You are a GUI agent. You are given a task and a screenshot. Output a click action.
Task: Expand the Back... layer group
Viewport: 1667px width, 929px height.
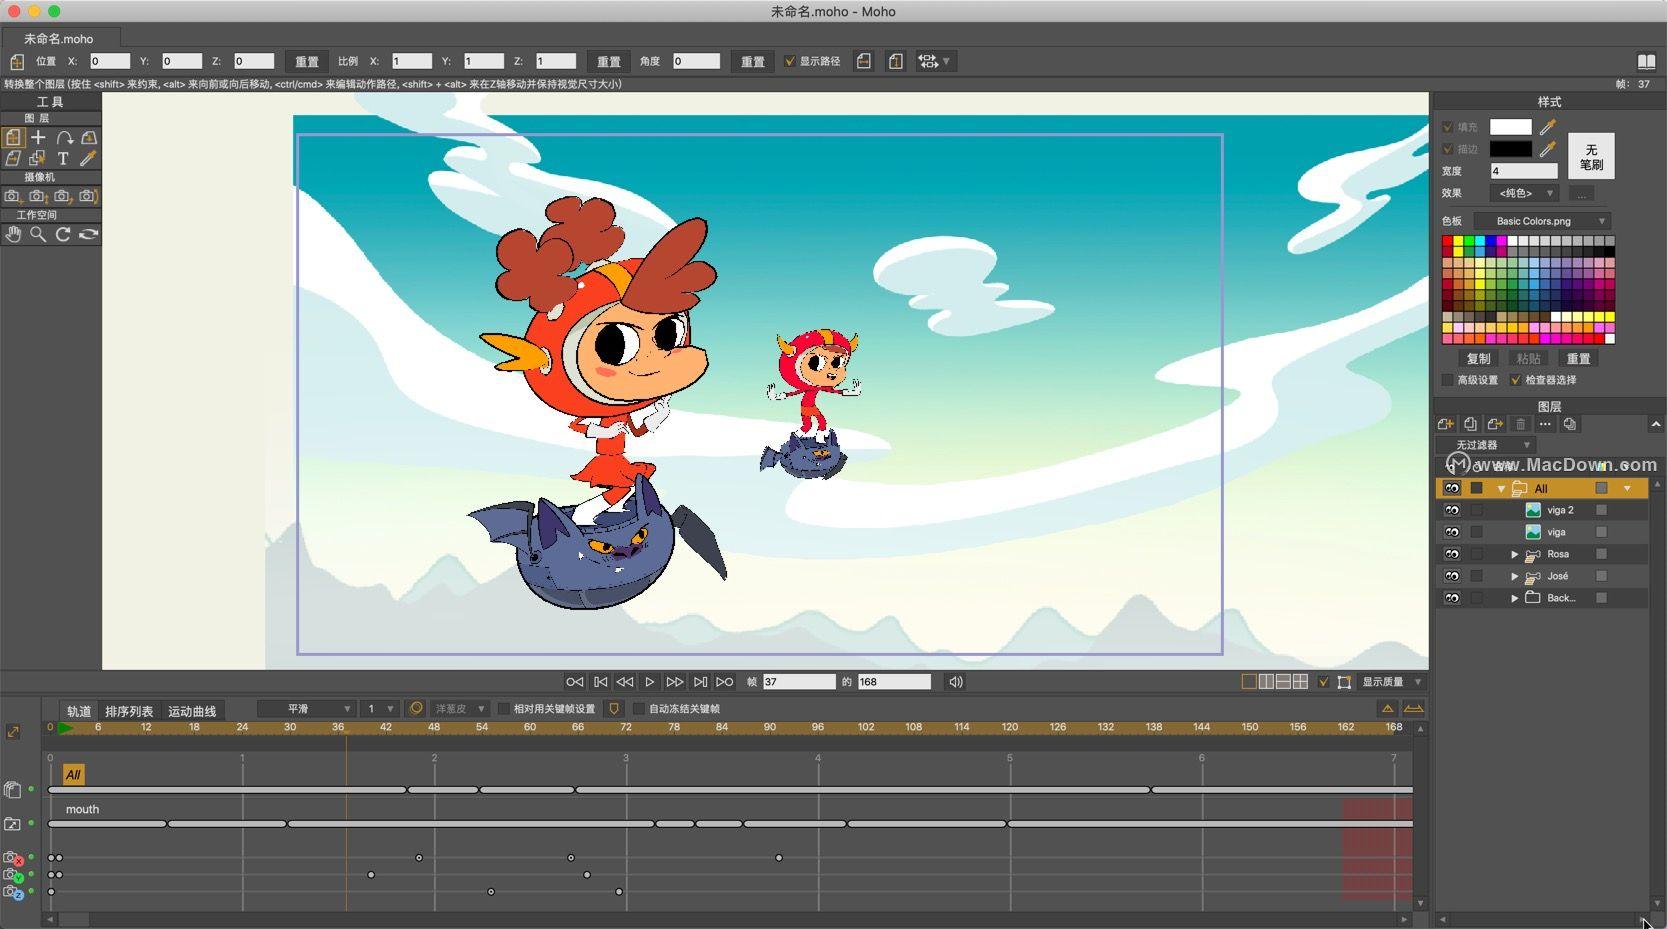pyautogui.click(x=1514, y=598)
